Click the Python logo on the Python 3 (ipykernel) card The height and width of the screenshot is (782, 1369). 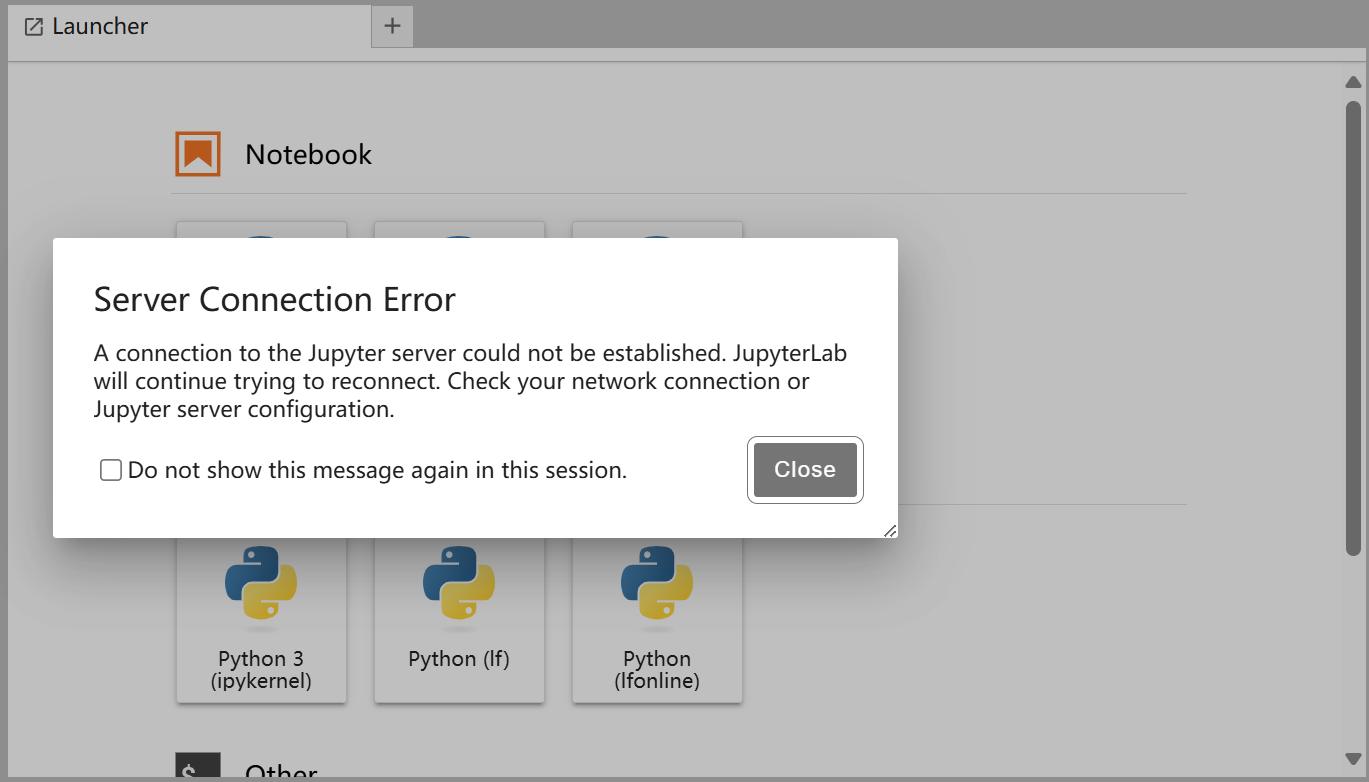(261, 584)
